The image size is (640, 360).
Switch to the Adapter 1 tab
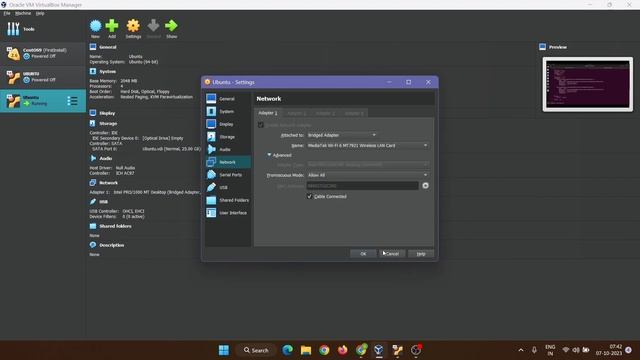(268, 113)
